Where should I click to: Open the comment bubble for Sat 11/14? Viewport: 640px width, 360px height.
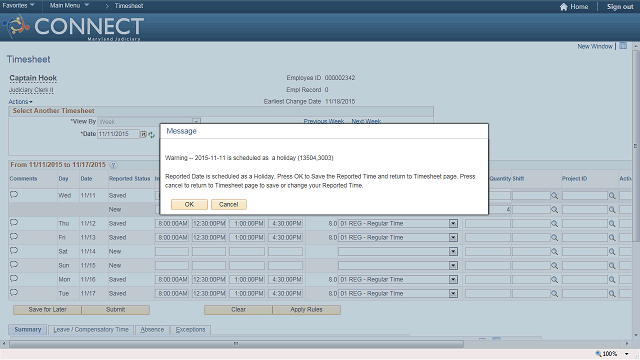tap(14, 250)
